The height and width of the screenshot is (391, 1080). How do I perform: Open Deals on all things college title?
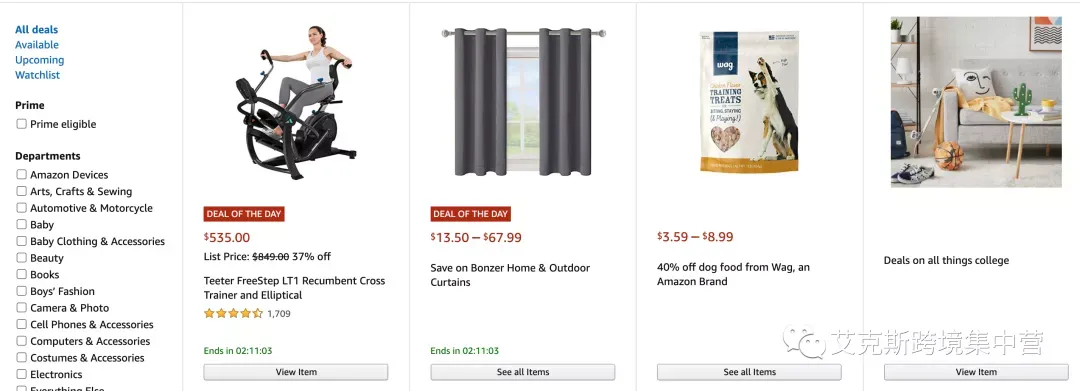coord(946,260)
